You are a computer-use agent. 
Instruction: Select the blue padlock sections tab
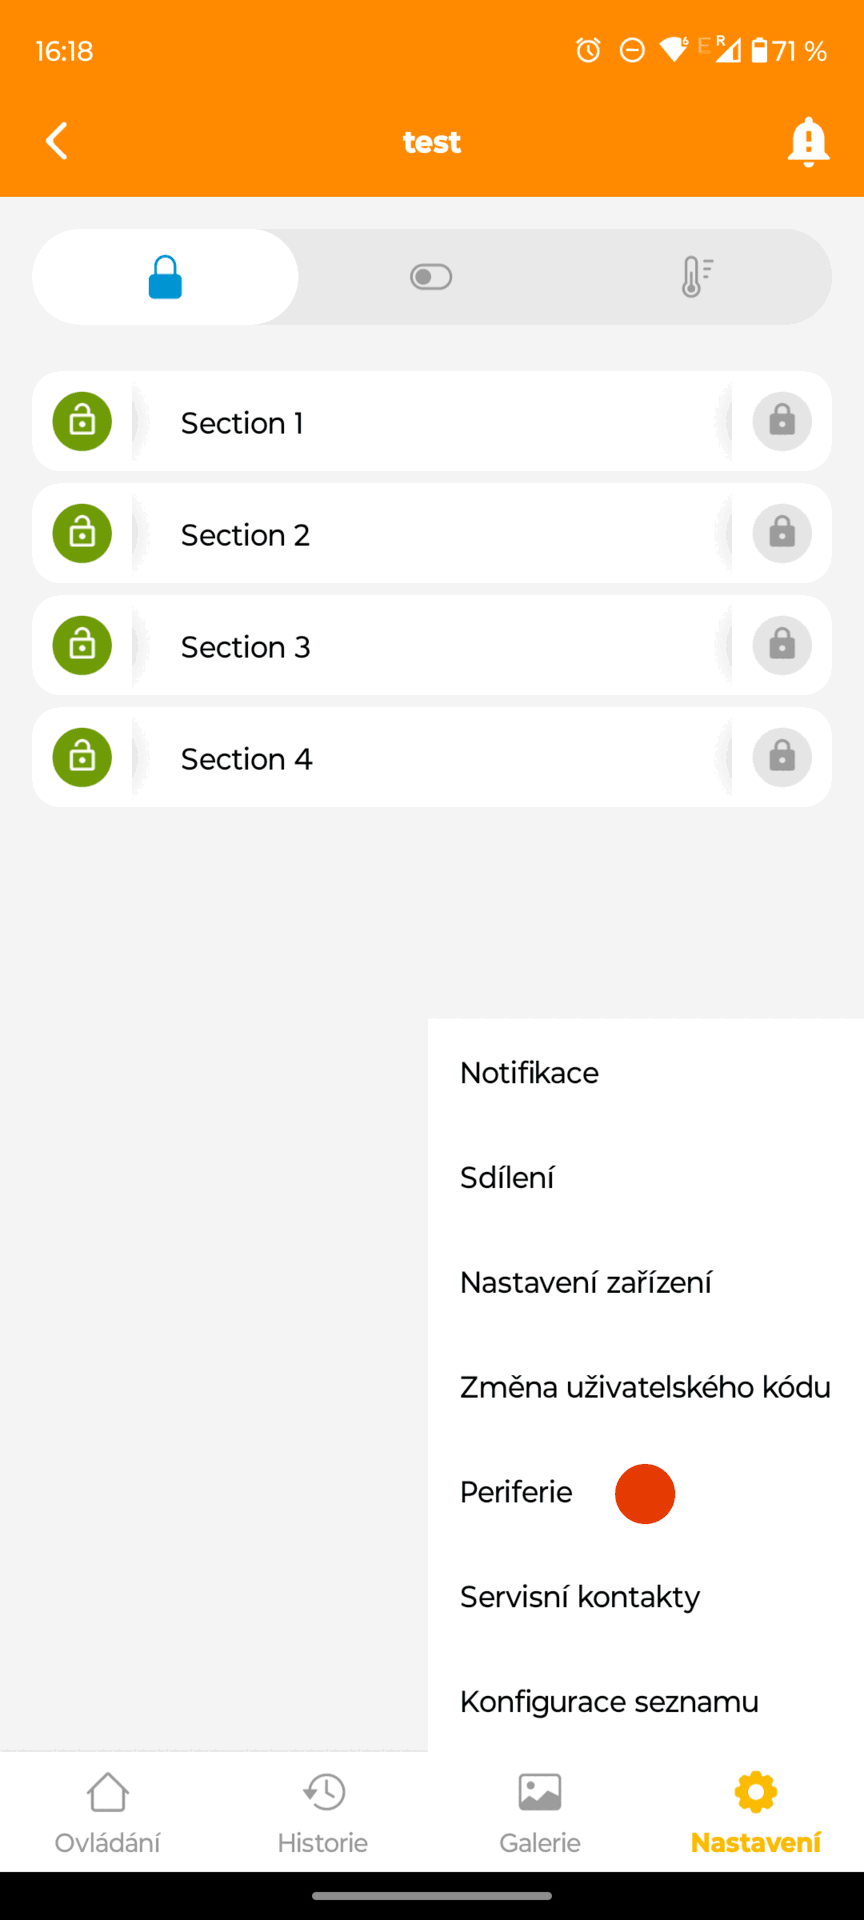coord(165,277)
